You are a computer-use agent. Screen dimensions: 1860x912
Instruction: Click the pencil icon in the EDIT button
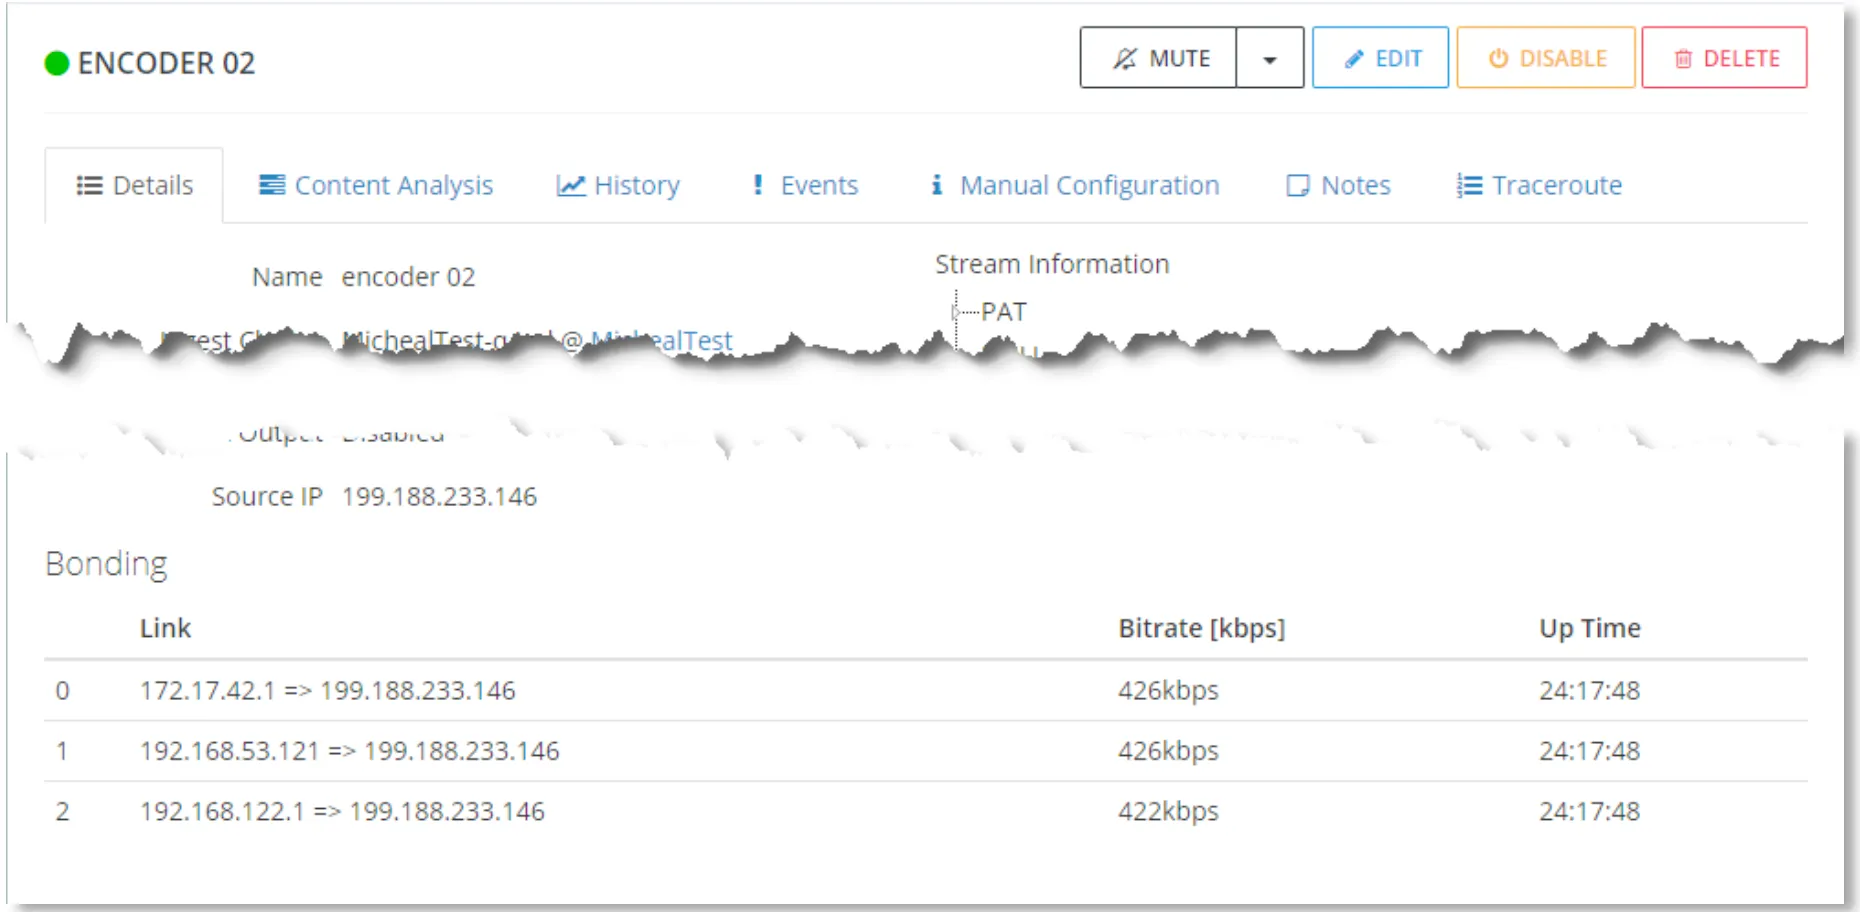(1354, 59)
